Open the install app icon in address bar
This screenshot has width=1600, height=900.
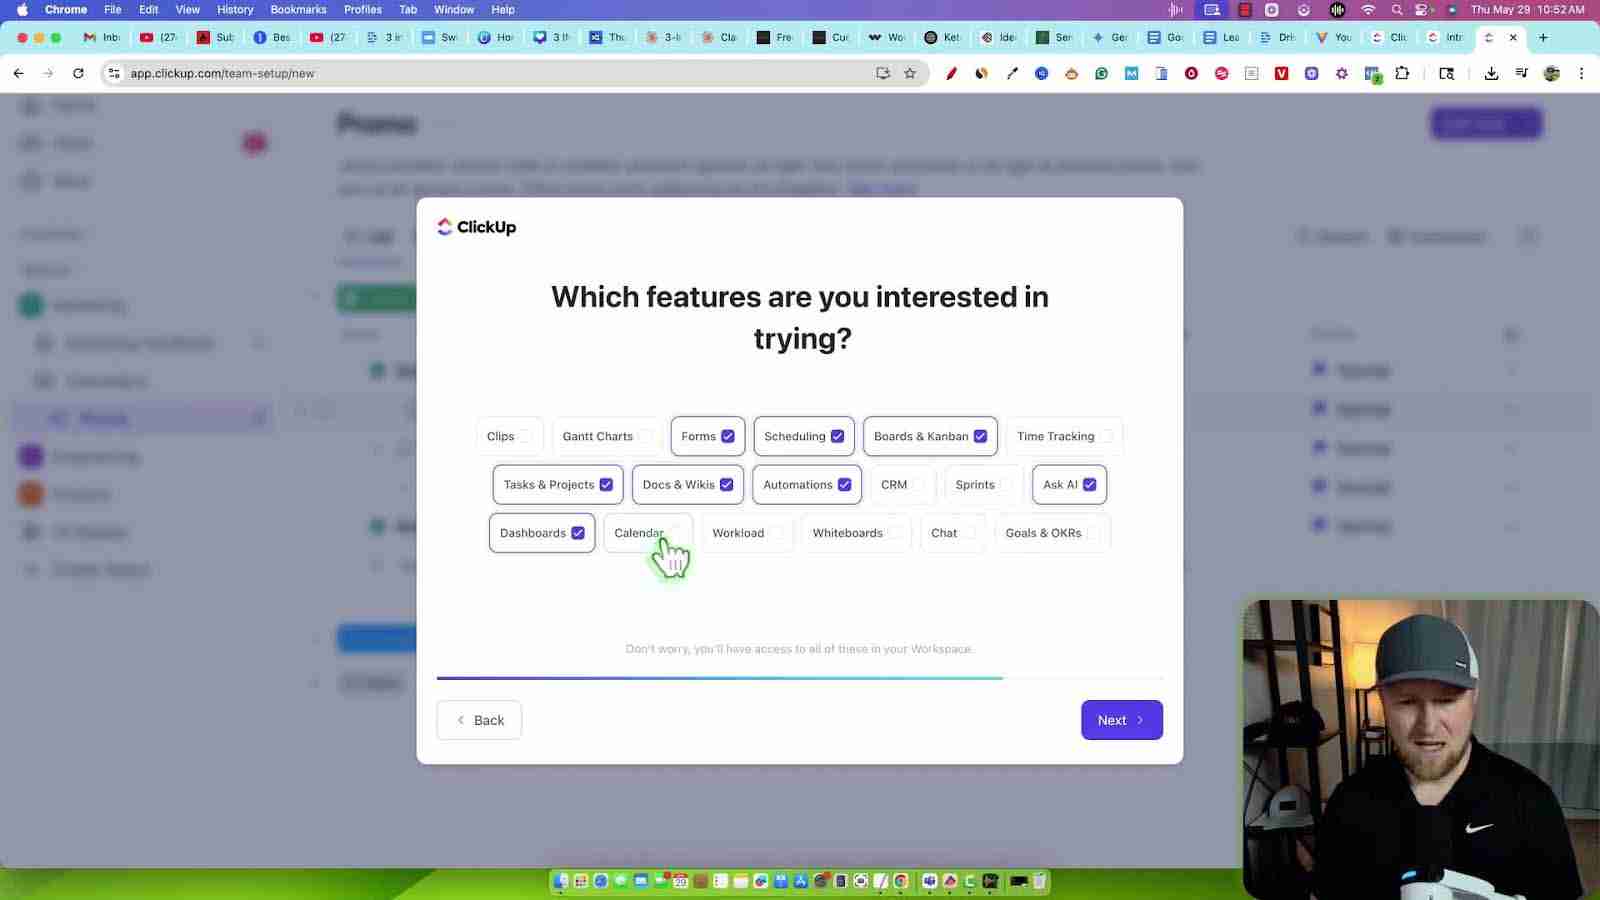click(883, 73)
